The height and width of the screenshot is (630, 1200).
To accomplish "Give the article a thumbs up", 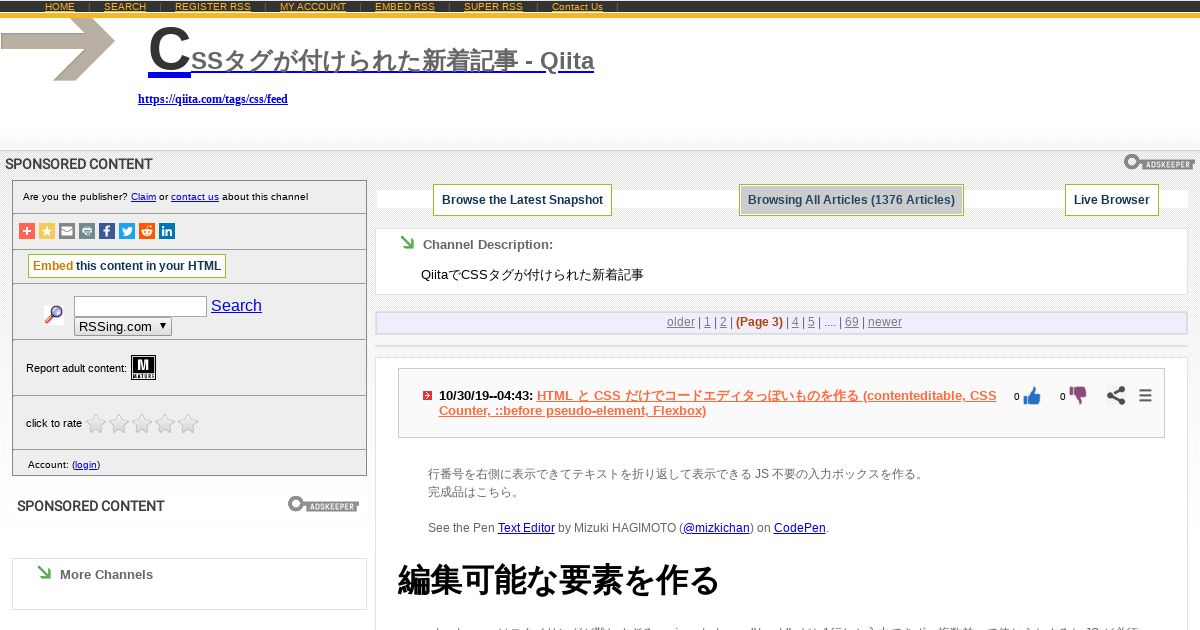I will pos(1032,396).
